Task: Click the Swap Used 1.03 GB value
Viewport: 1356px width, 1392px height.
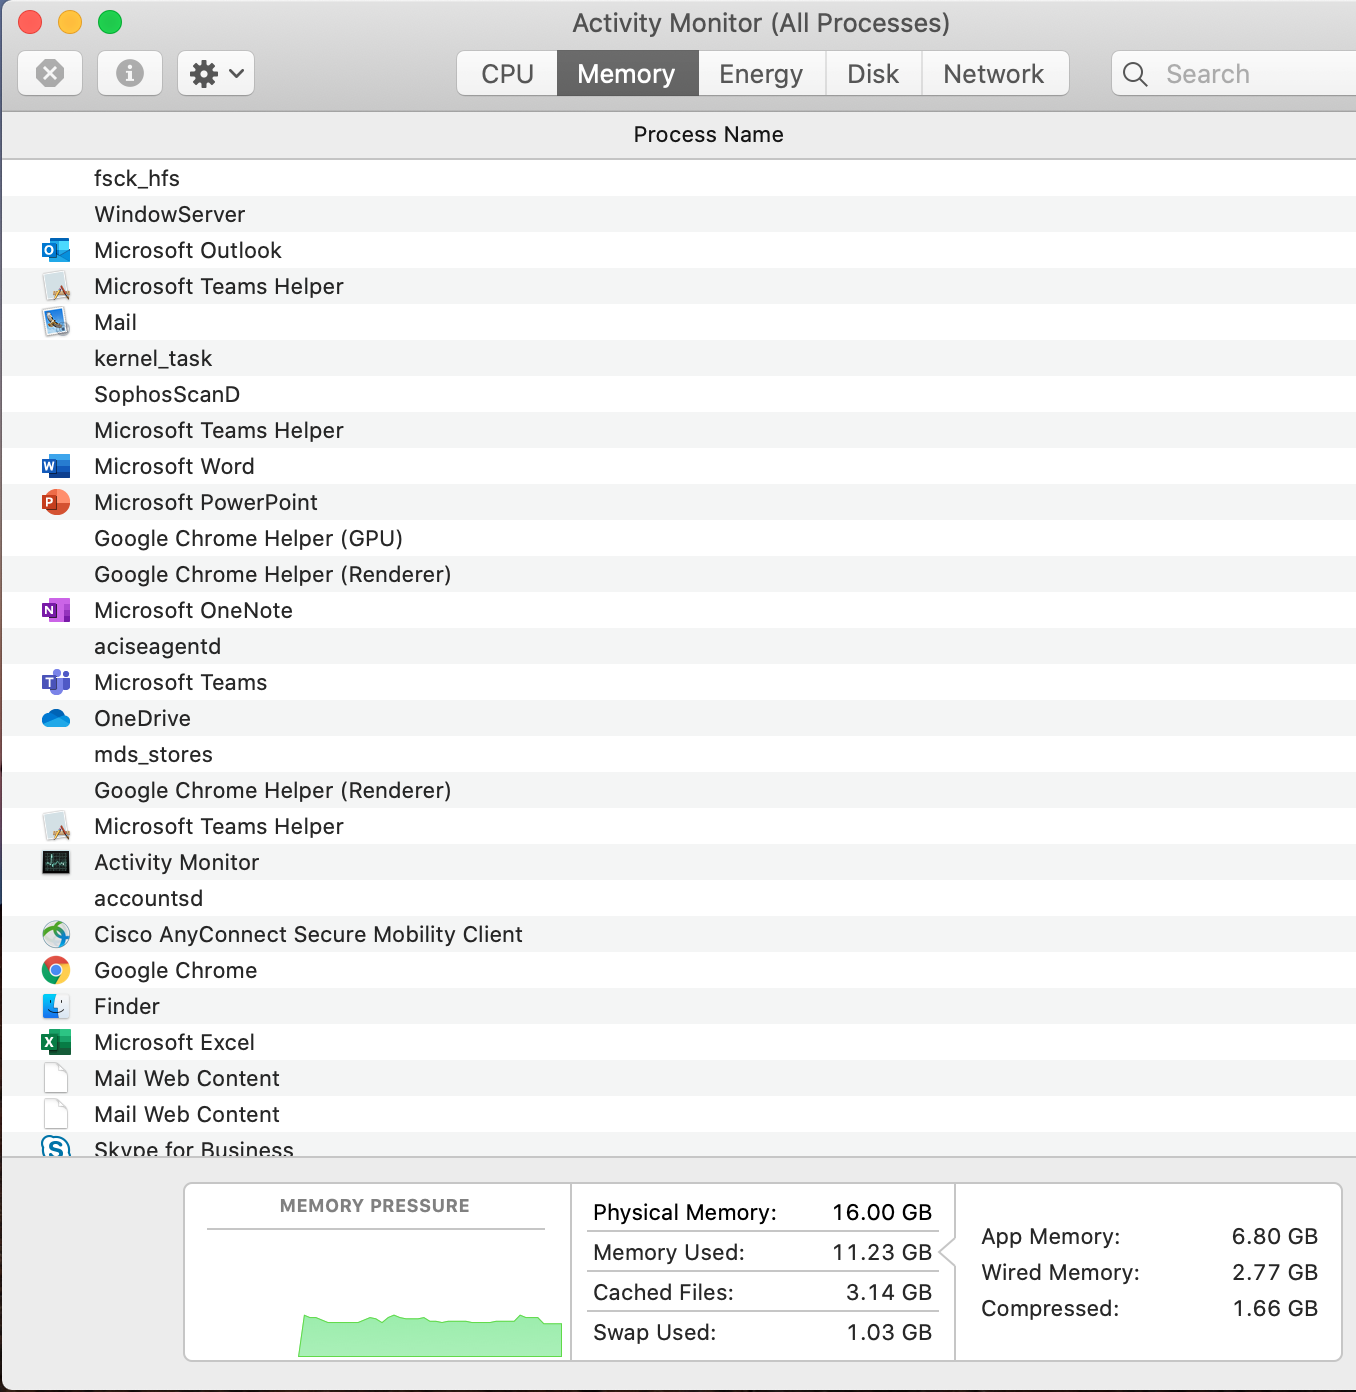Action: (889, 1333)
